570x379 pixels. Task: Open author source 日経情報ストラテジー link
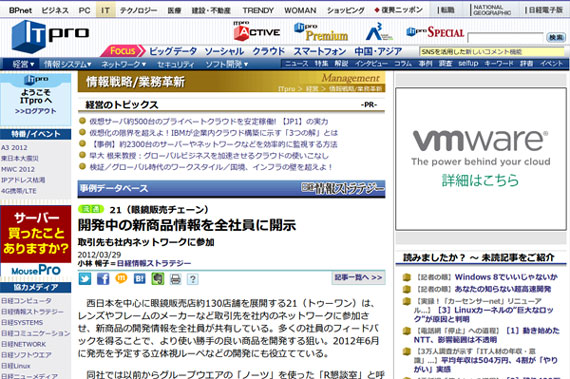click(x=154, y=263)
